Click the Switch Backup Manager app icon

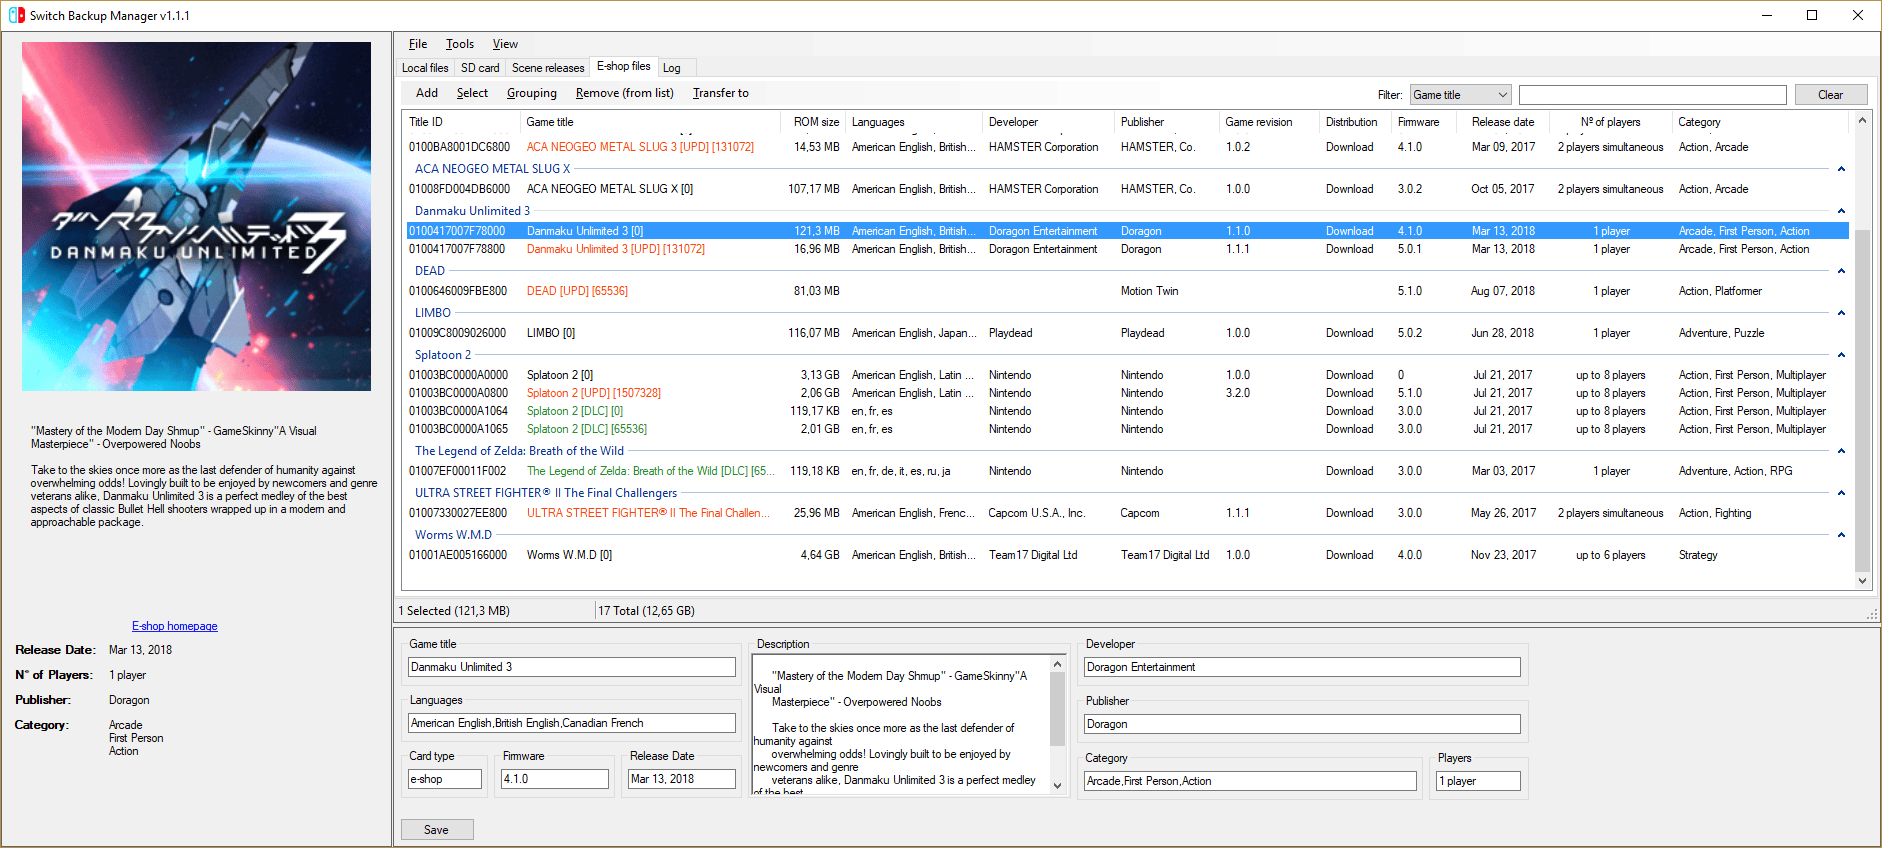16,15
